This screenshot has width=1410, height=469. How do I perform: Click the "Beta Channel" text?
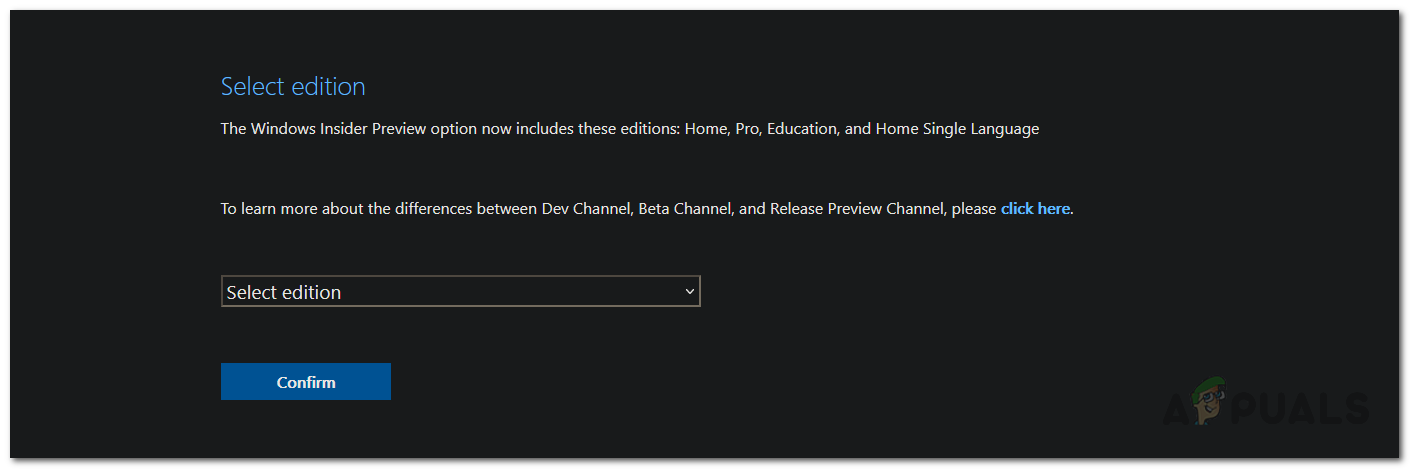click(682, 209)
